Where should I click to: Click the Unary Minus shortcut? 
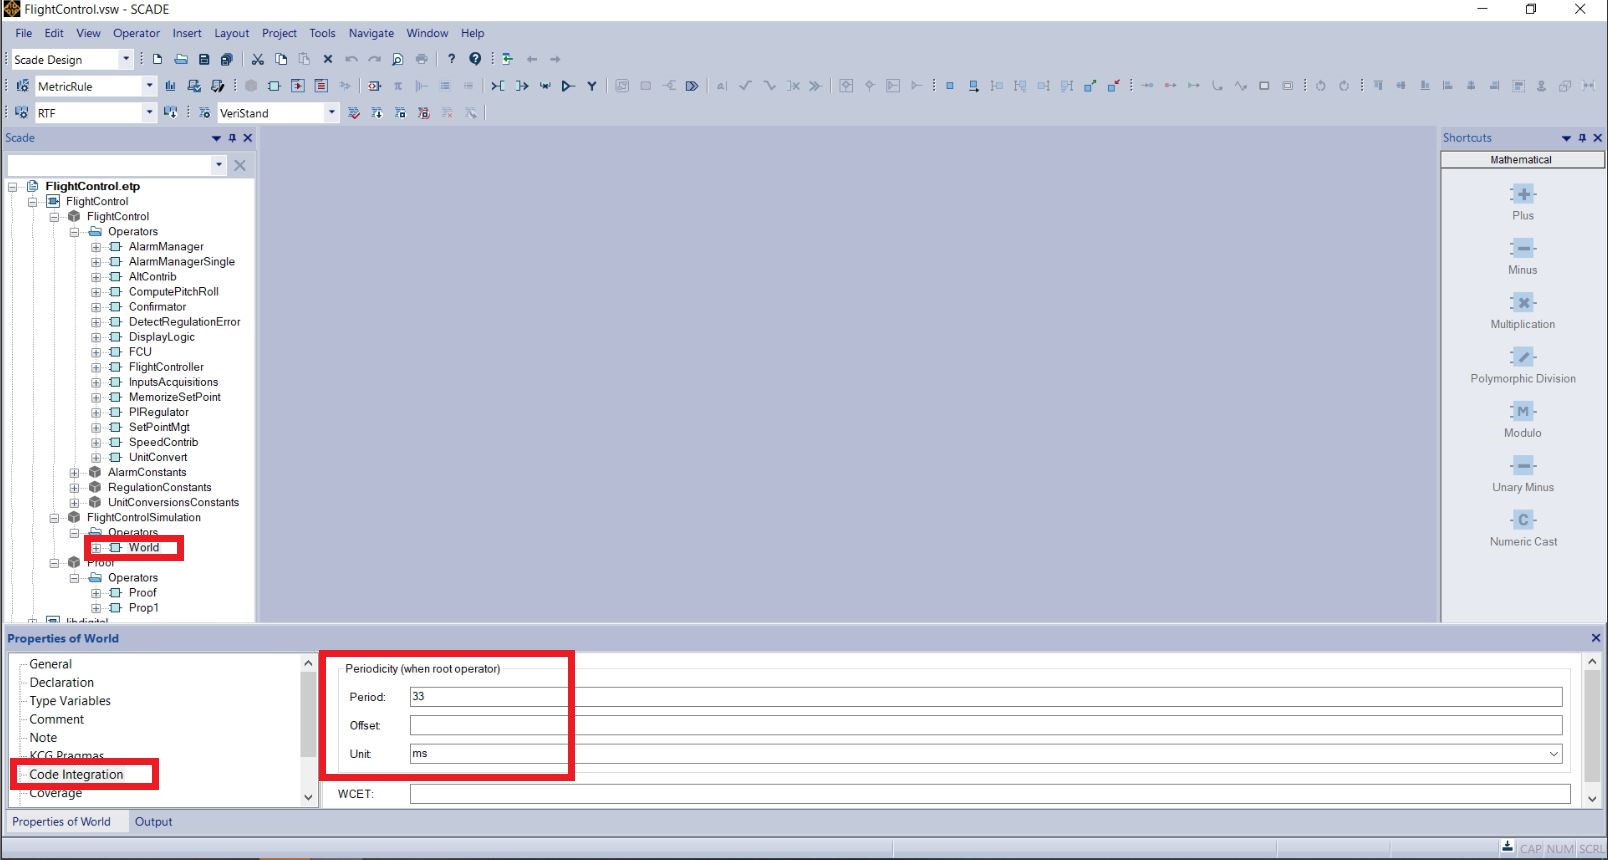(1523, 473)
